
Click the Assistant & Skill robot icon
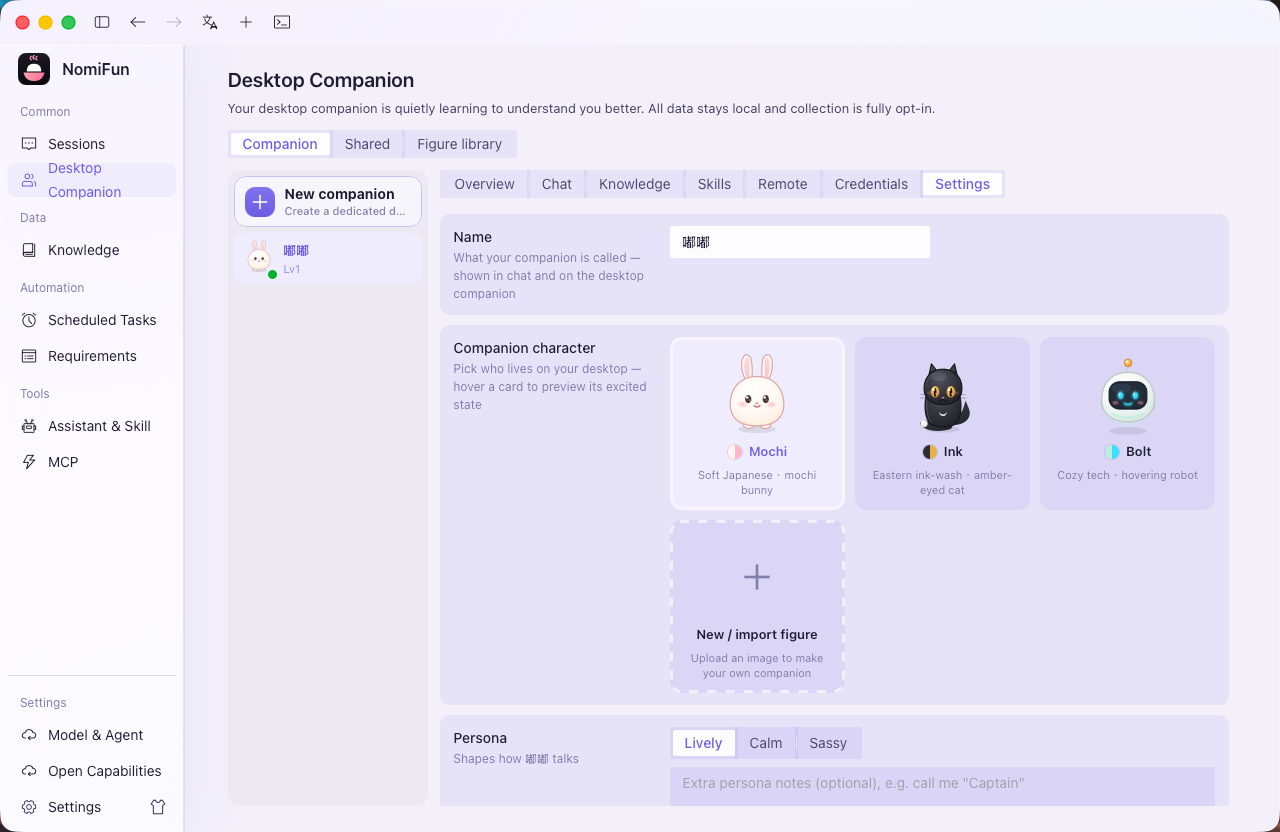pyautogui.click(x=29, y=426)
